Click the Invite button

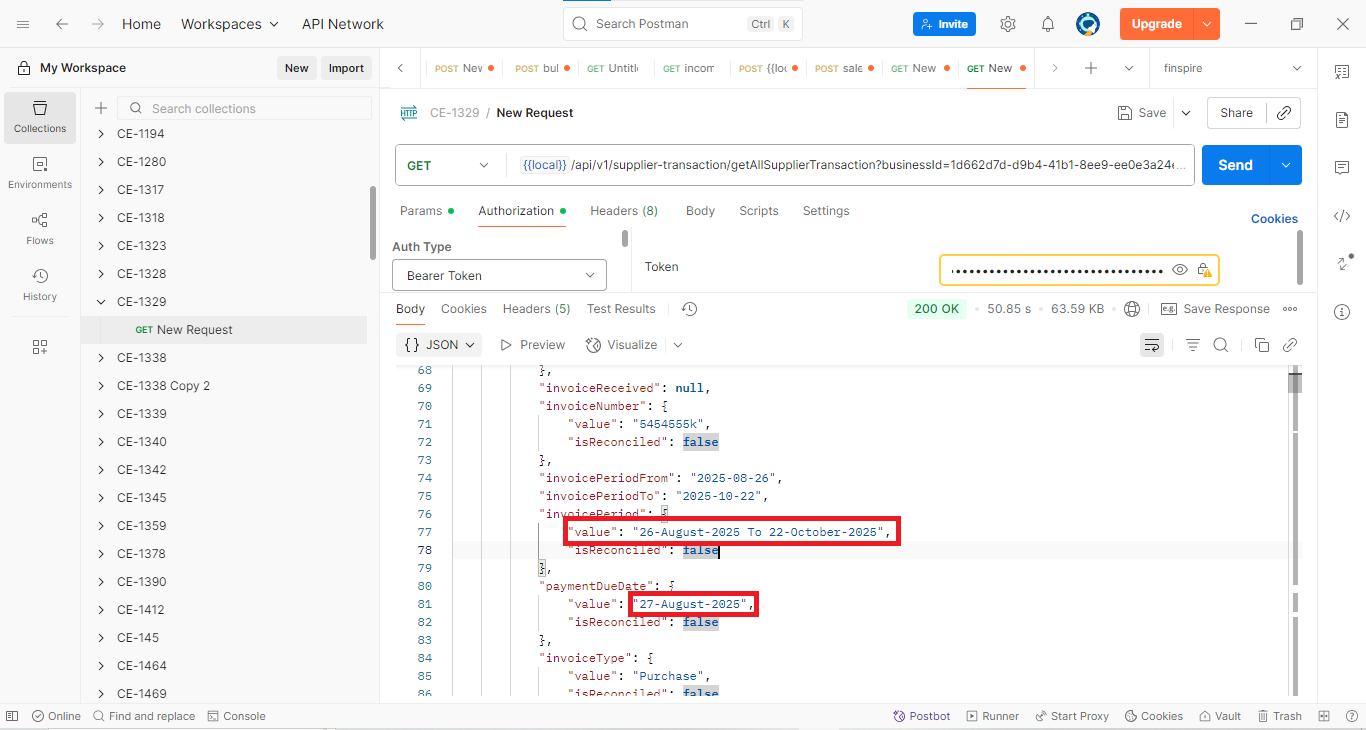tap(944, 24)
